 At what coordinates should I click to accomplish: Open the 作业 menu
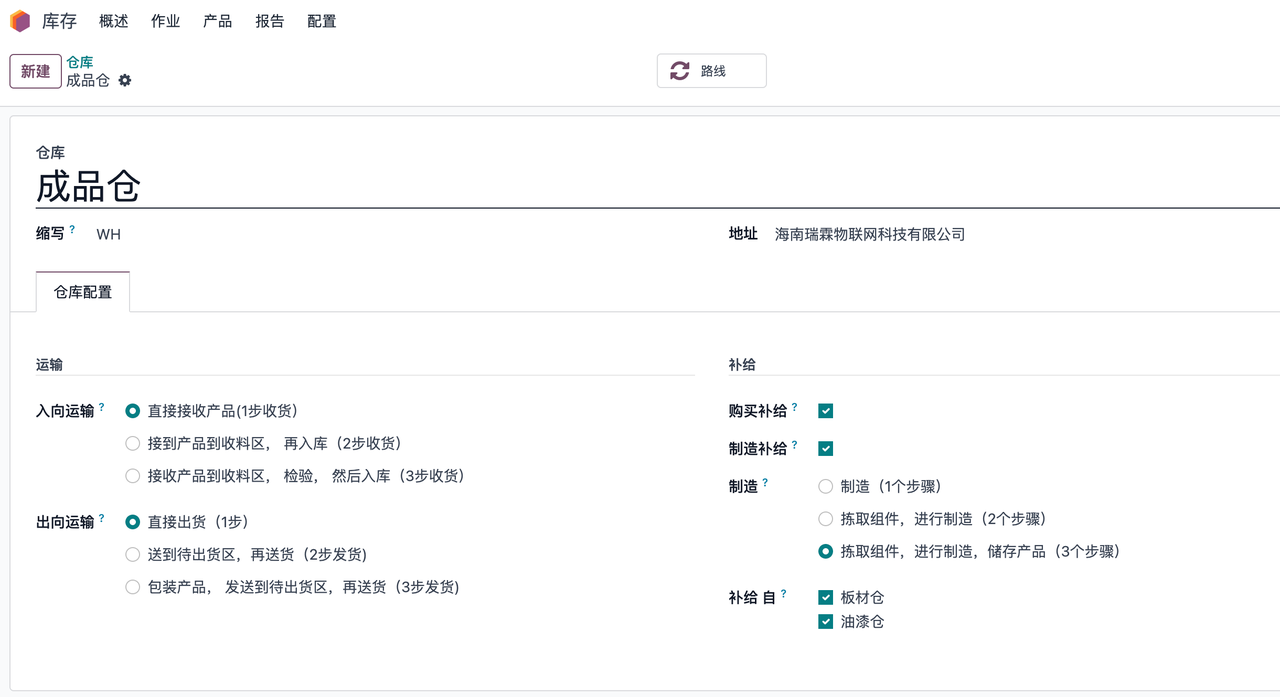[166, 21]
